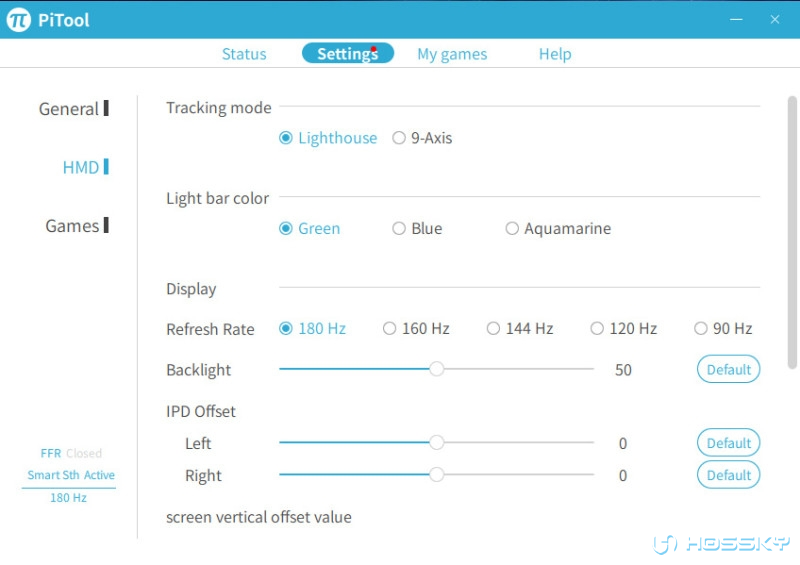Click the 180 Hz status in sidebar

click(x=68, y=498)
